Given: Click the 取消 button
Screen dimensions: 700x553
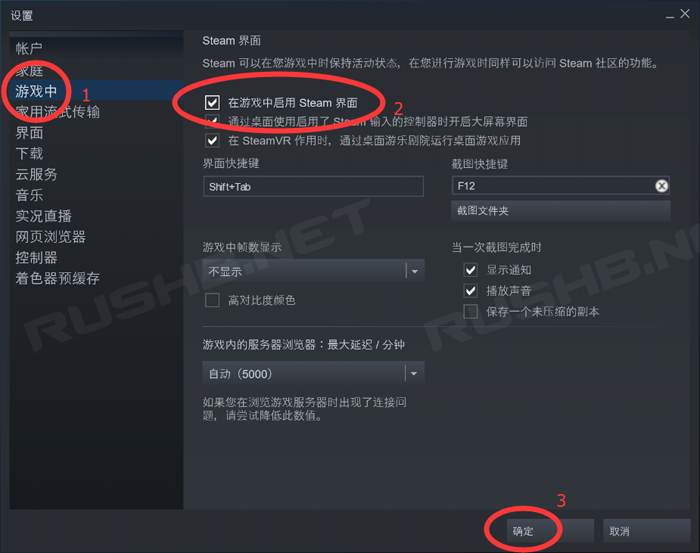Looking at the screenshot, I should point(646,531).
